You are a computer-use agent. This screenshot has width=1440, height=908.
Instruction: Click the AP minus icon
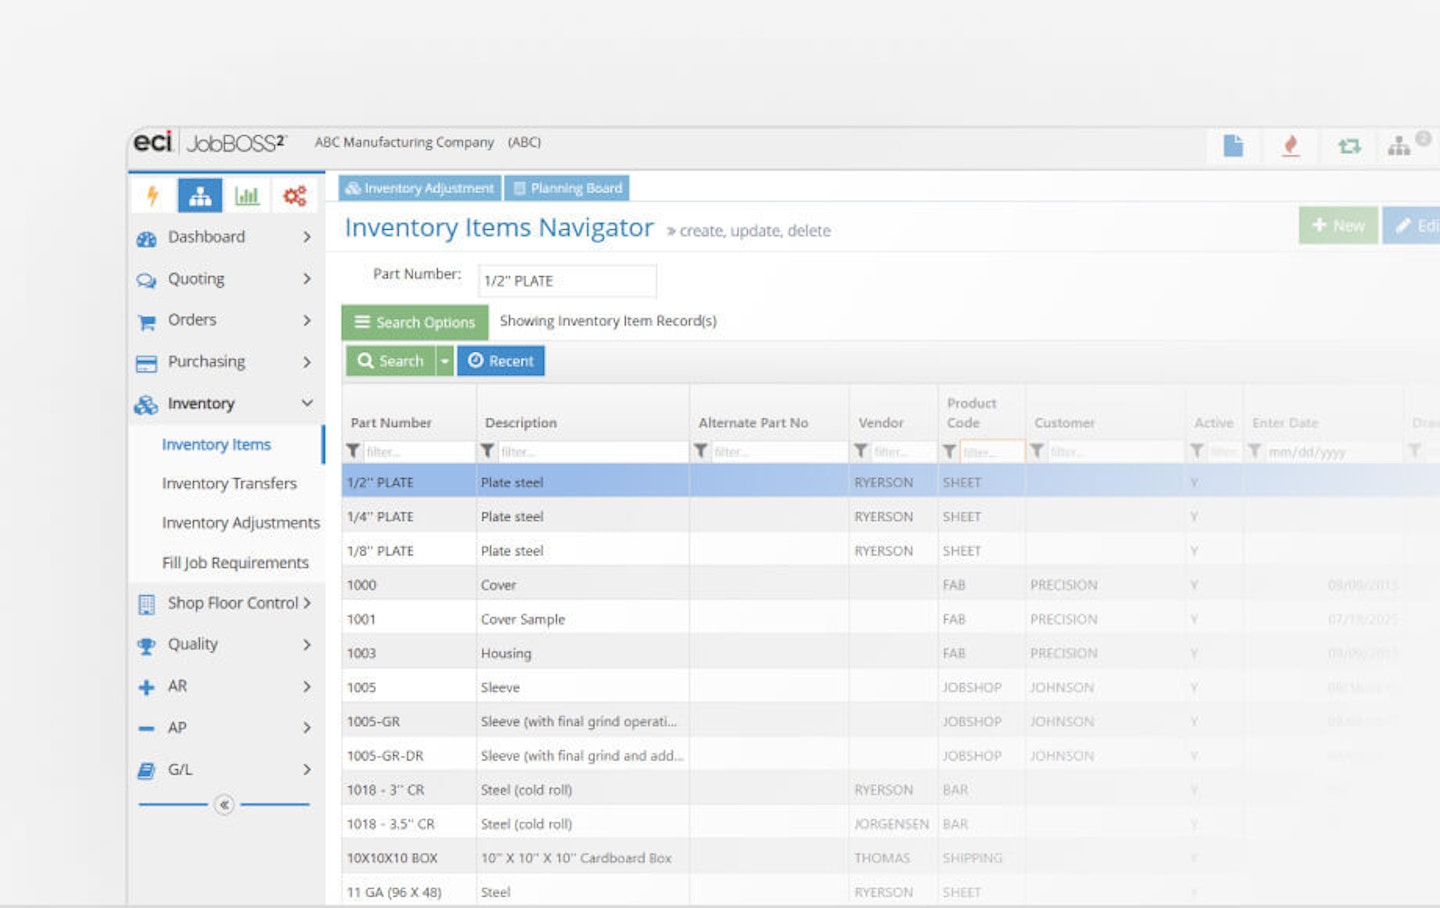click(146, 729)
